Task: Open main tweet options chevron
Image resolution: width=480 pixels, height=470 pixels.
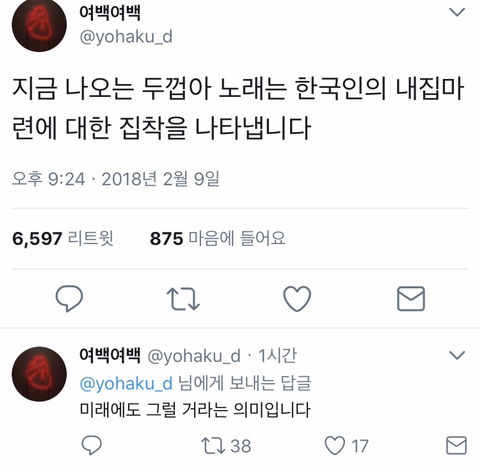Action: point(457,12)
